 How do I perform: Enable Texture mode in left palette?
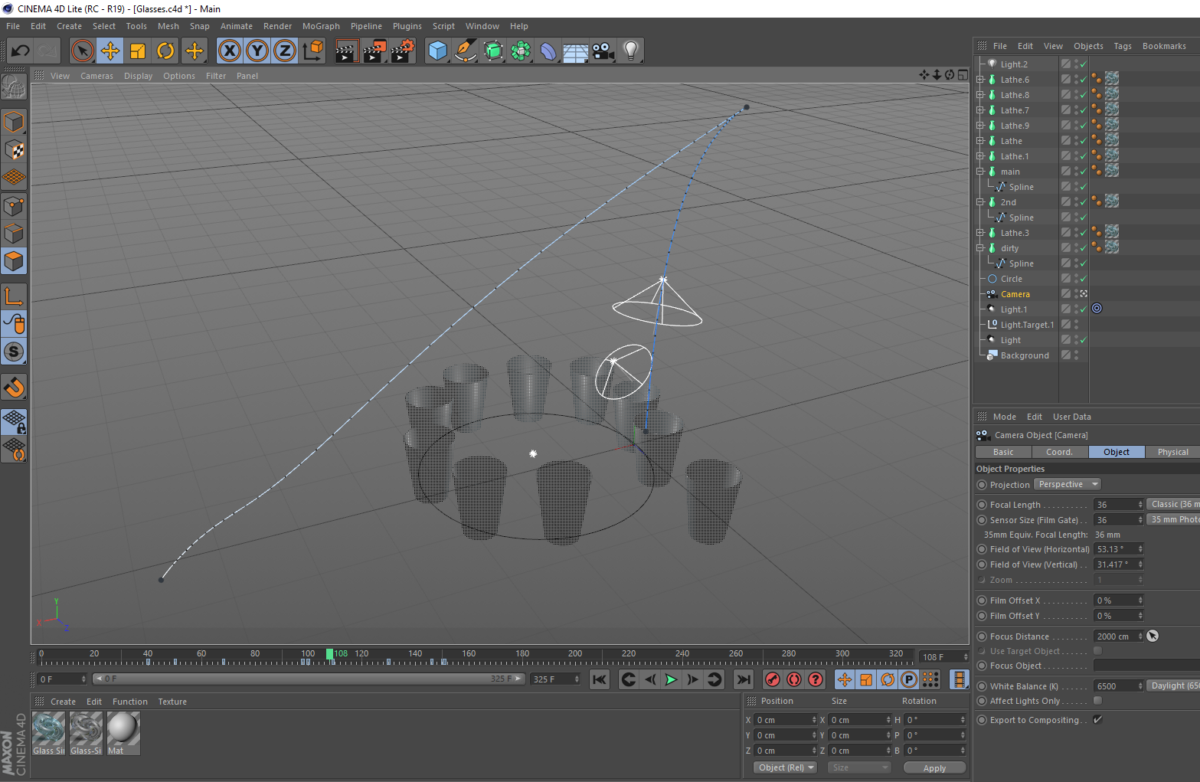point(14,150)
